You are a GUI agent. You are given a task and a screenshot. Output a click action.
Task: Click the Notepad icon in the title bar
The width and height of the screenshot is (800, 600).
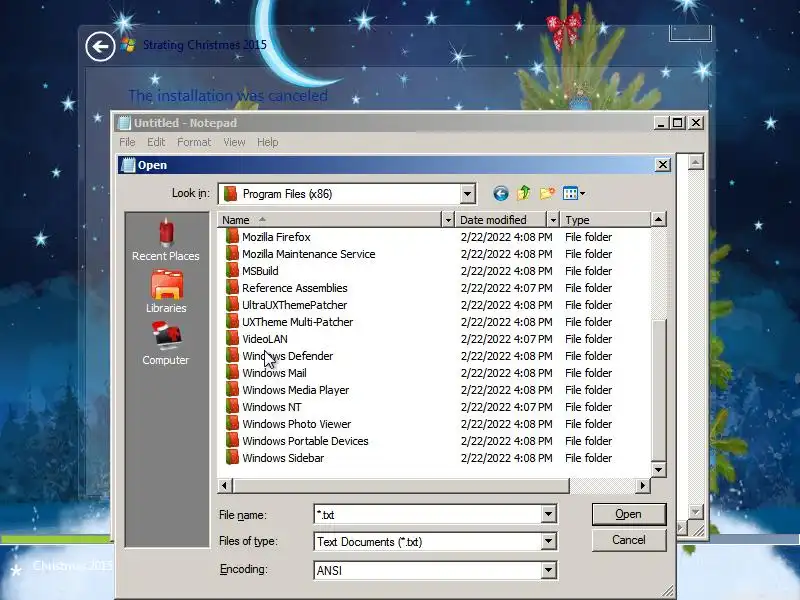[124, 123]
